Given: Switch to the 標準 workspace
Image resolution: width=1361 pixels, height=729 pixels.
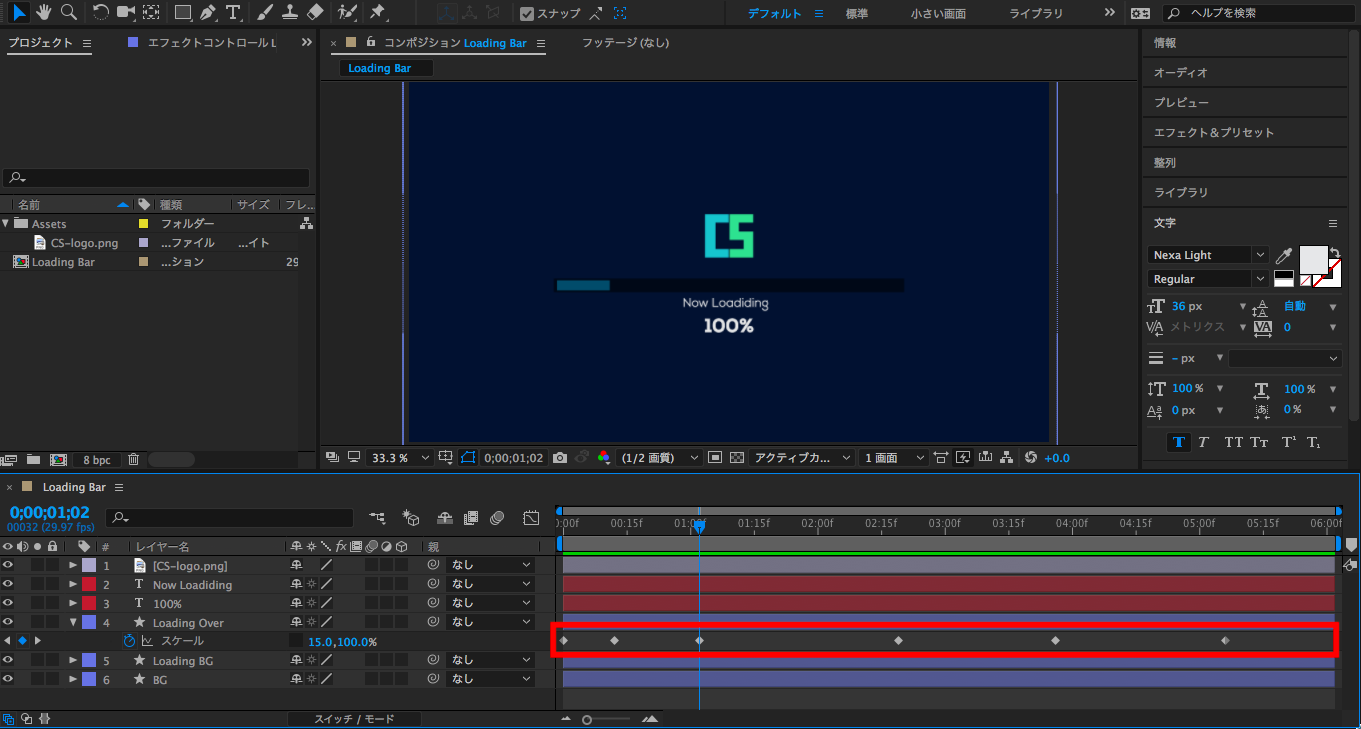Looking at the screenshot, I should [x=857, y=14].
